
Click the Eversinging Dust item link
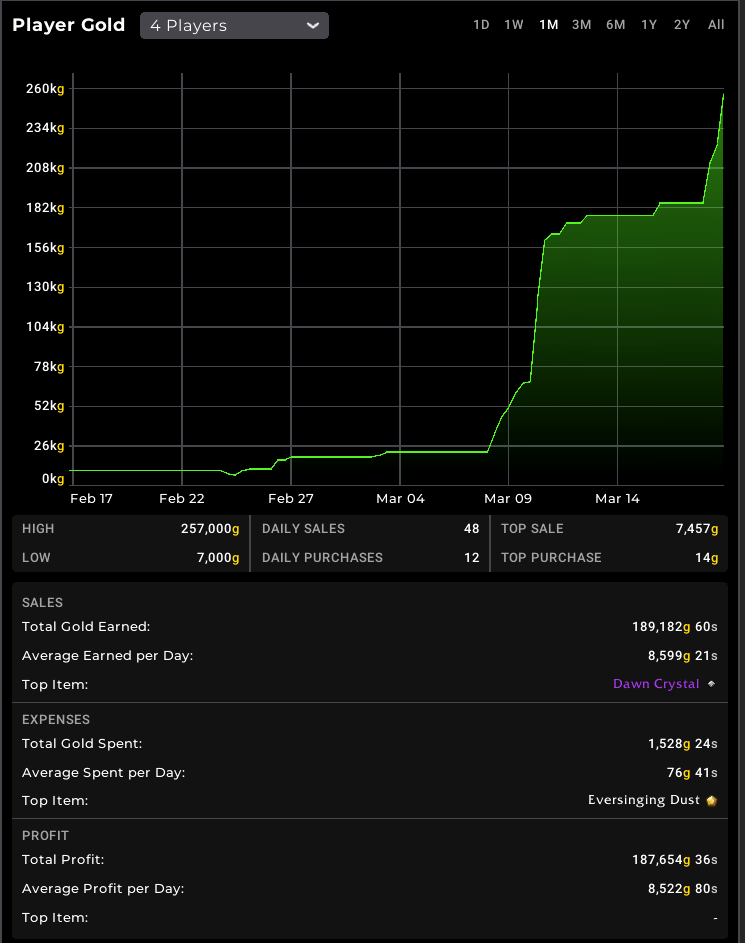643,800
